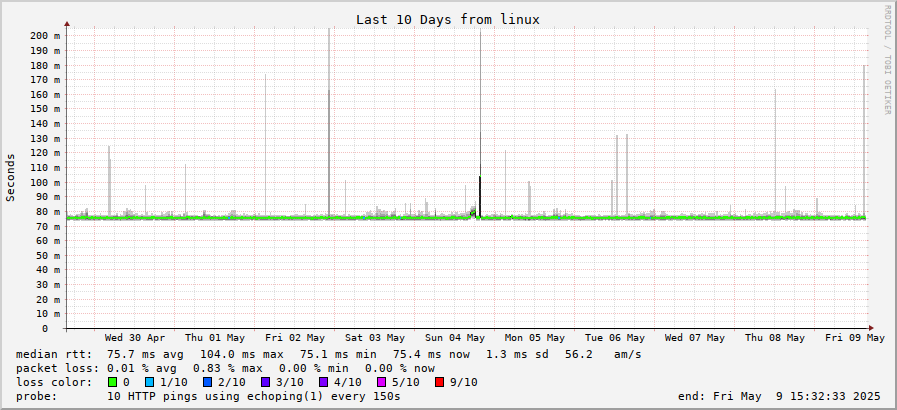
Task: Click the '75.7 ms avg' median rtt value
Action: click(146, 355)
